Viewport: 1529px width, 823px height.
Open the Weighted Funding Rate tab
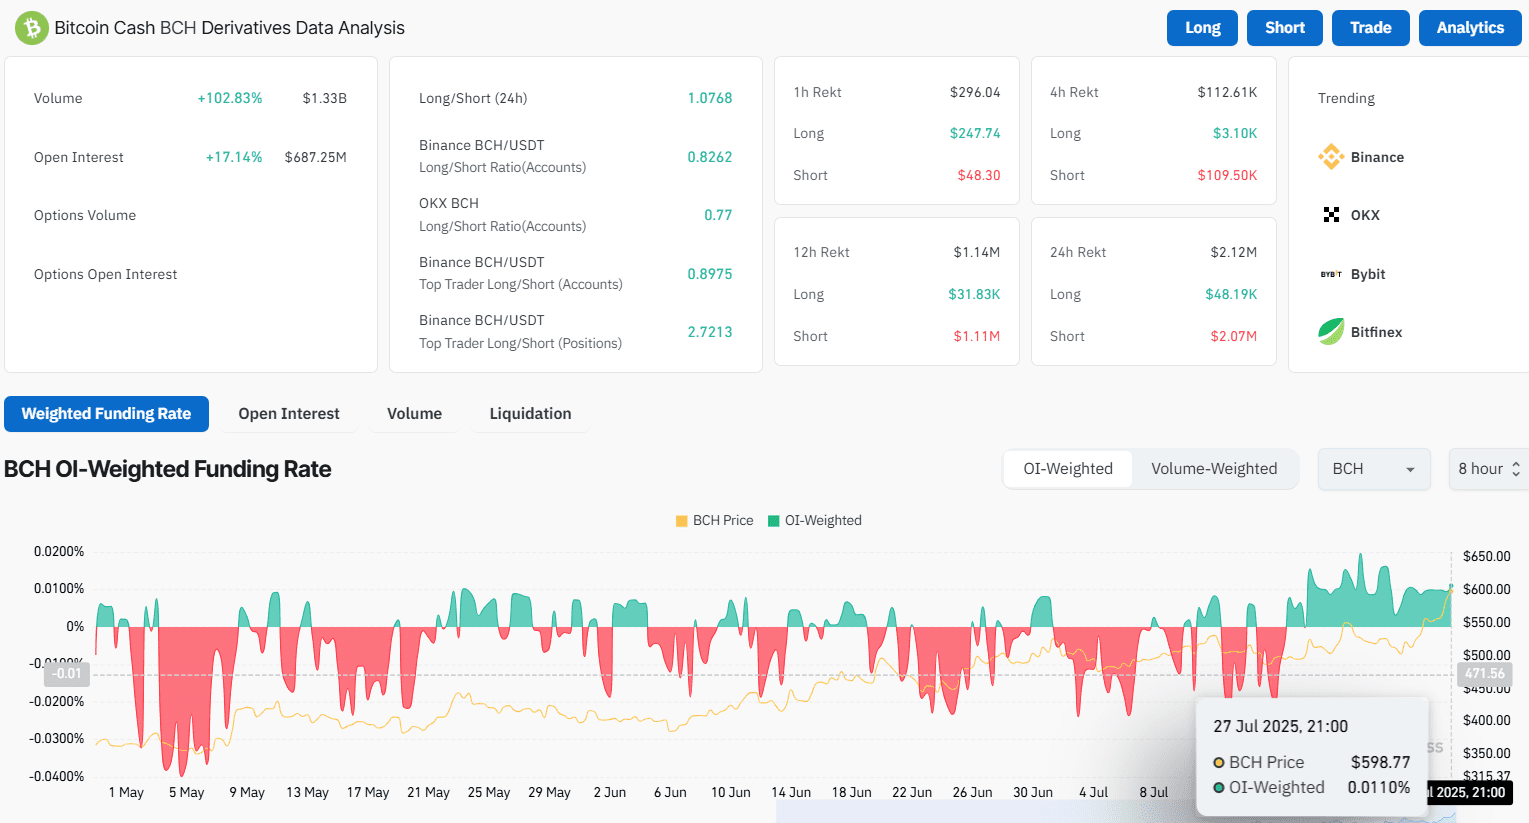click(x=106, y=414)
